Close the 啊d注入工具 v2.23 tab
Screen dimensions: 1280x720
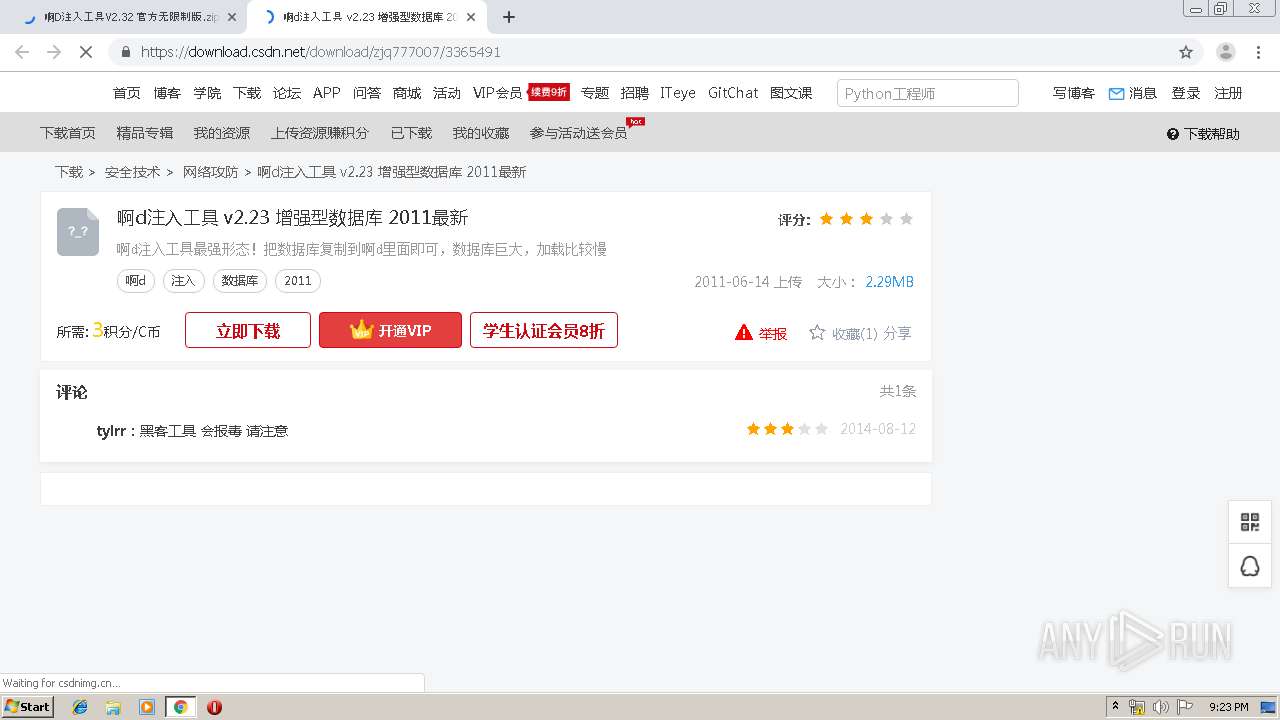click(x=471, y=17)
